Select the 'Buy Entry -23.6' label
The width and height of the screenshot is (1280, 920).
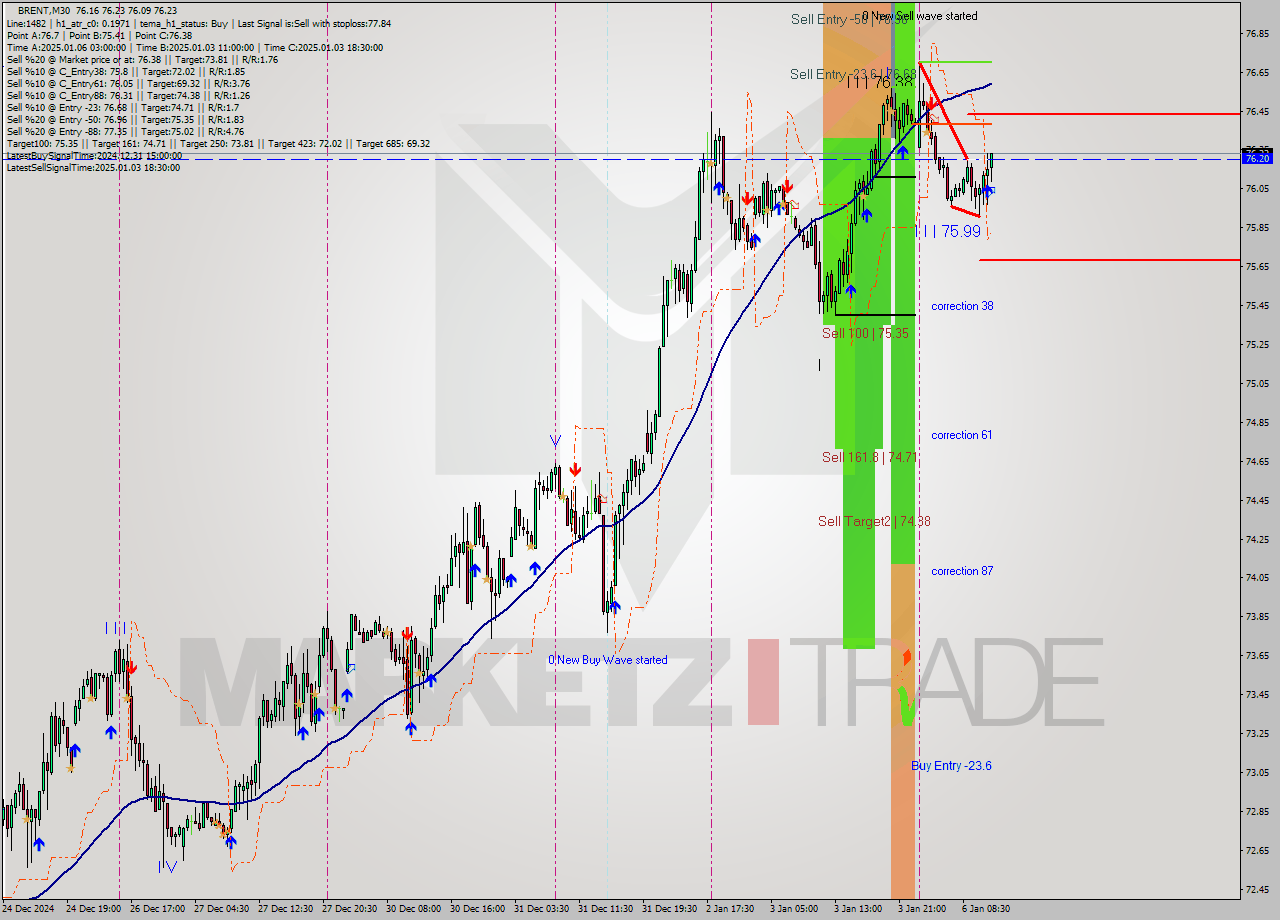point(951,766)
